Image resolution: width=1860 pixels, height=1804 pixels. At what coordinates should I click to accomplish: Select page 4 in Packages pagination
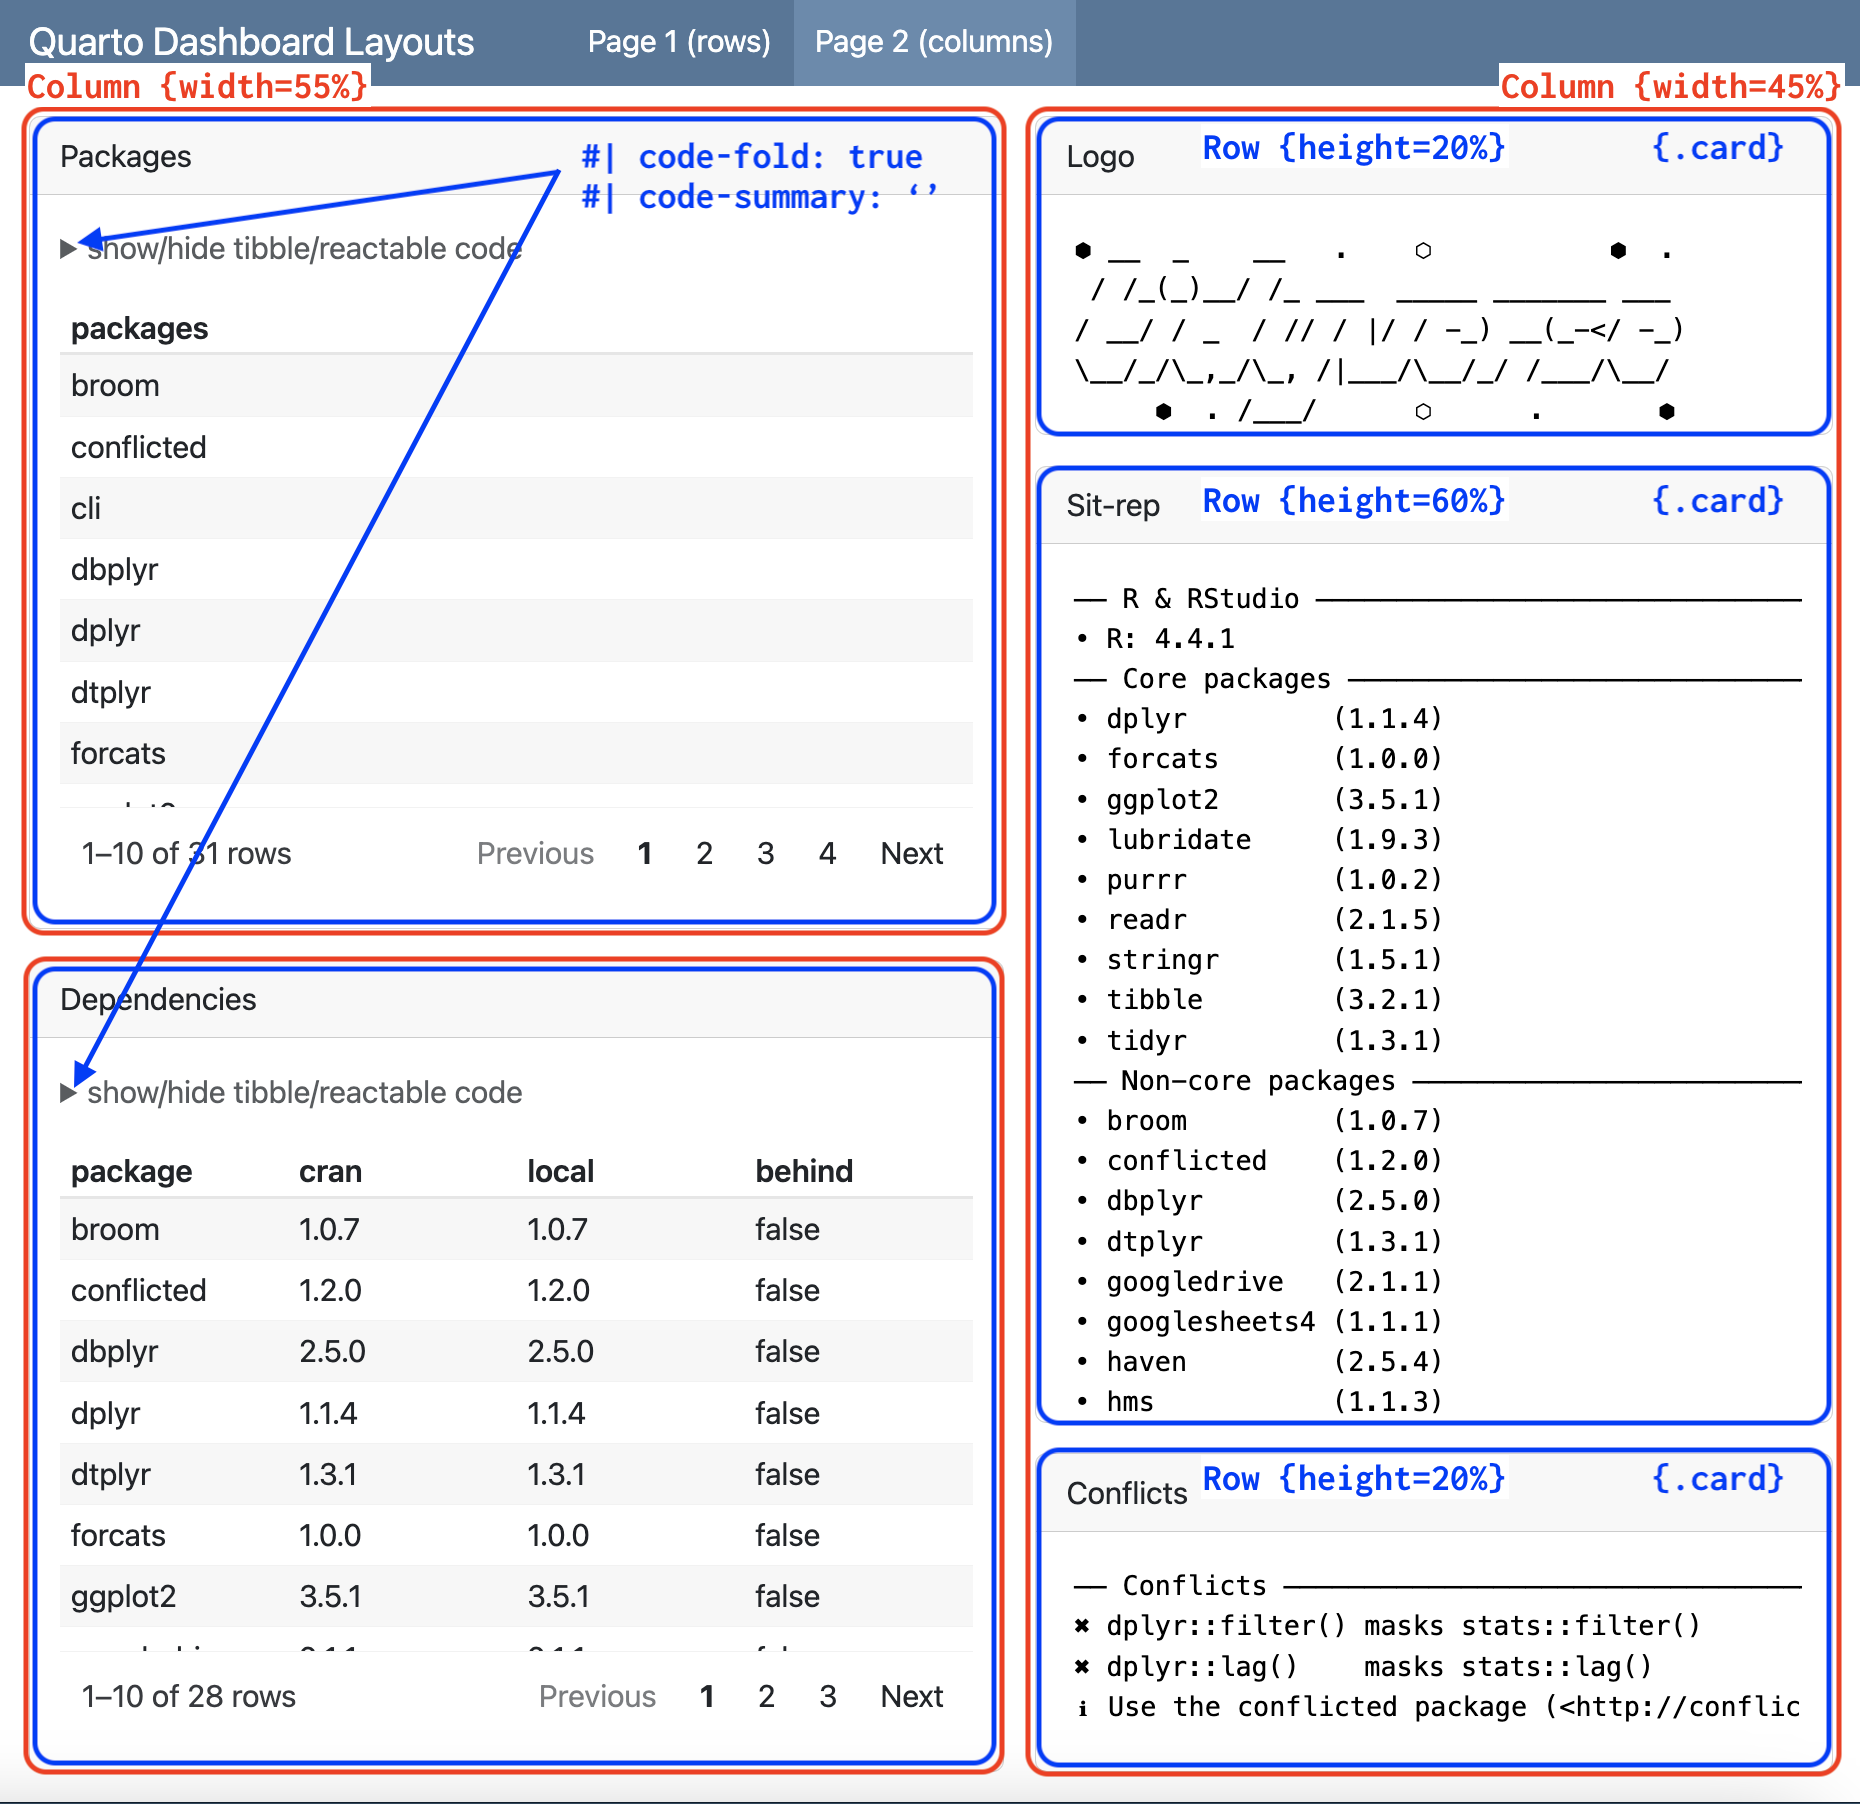(827, 853)
